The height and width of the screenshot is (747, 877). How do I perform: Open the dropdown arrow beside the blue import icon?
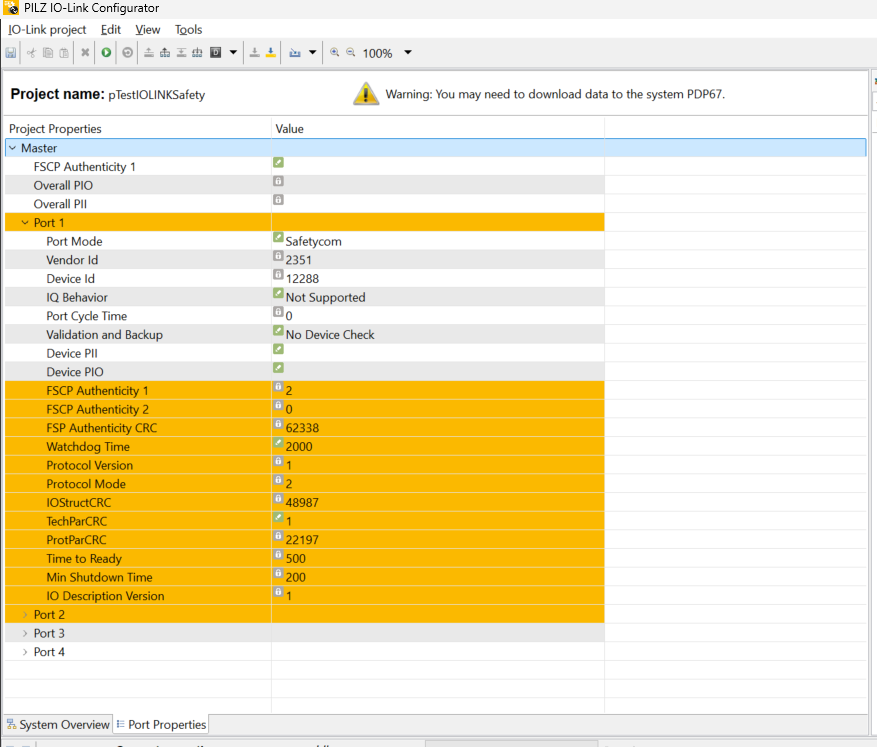tap(313, 53)
